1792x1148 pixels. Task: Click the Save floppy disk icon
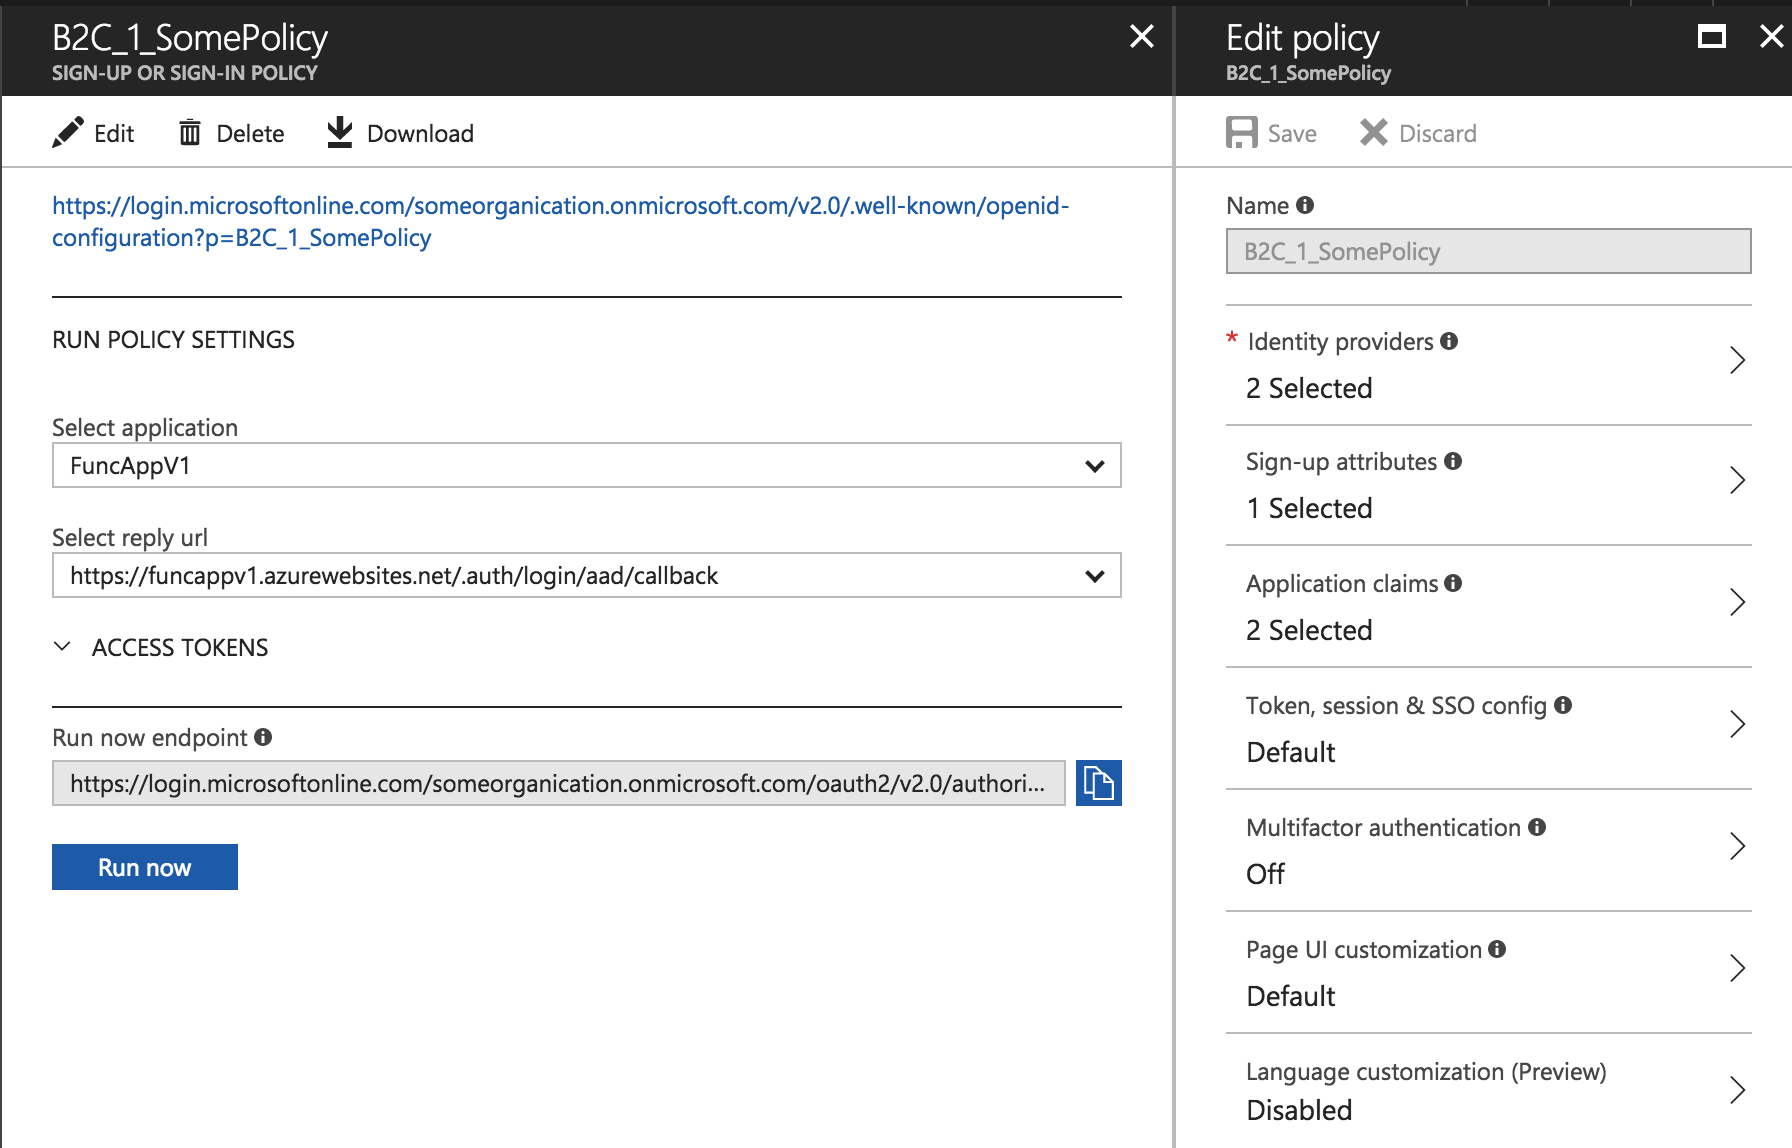coord(1242,133)
